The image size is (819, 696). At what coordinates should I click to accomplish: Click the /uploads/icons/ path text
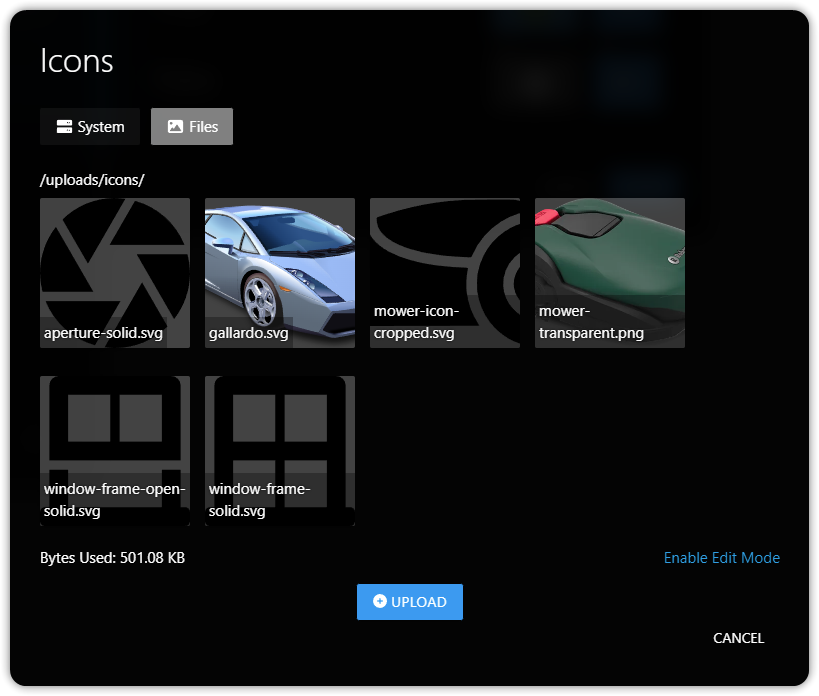coord(92,180)
